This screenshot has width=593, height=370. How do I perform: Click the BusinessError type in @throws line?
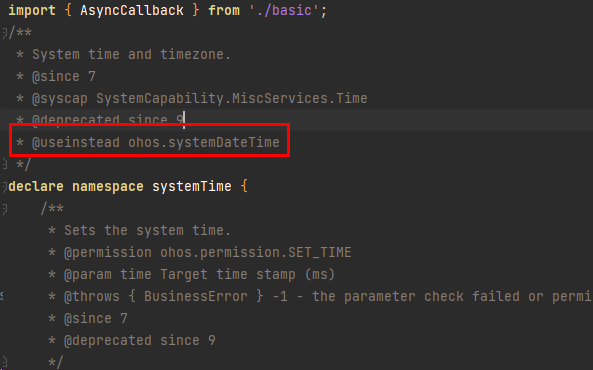click(196, 297)
